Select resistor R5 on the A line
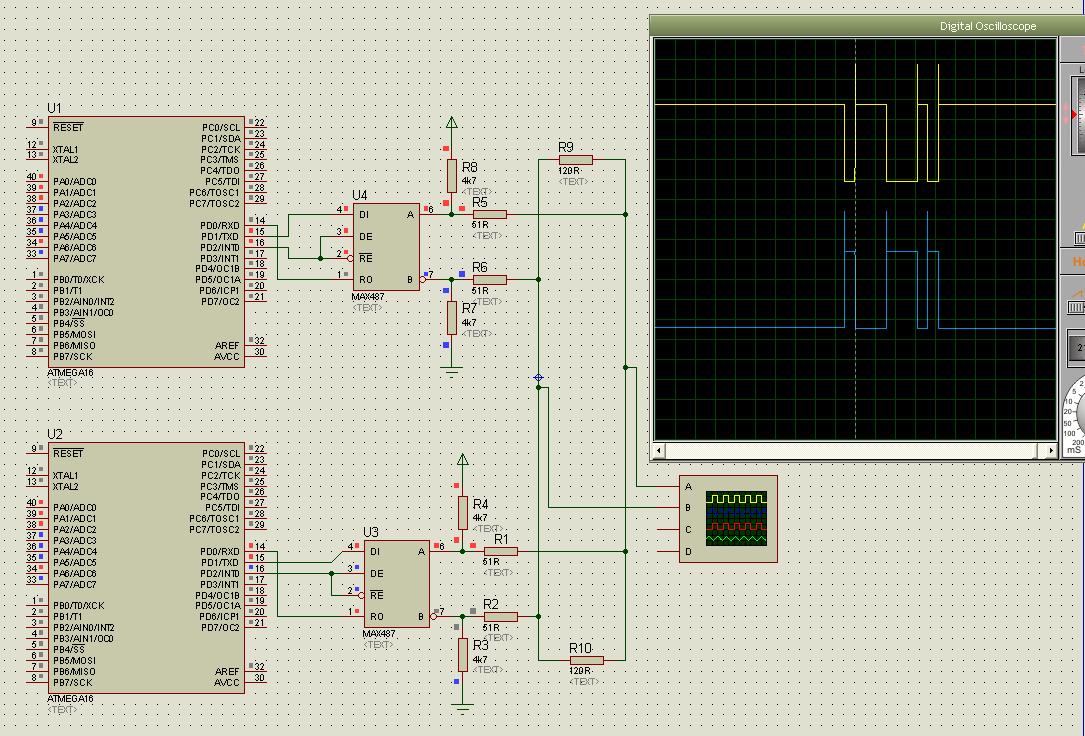1085x736 pixels. 489,214
